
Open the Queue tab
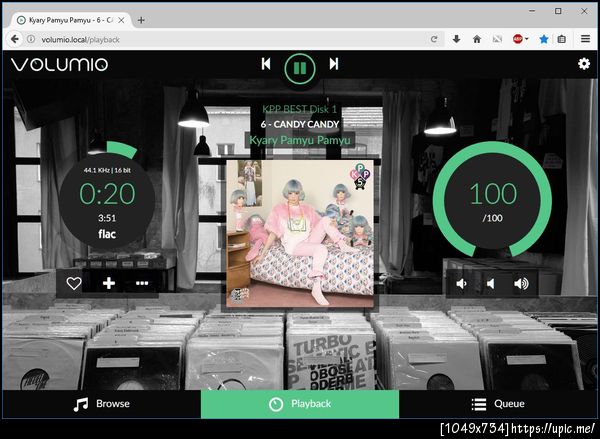click(498, 404)
